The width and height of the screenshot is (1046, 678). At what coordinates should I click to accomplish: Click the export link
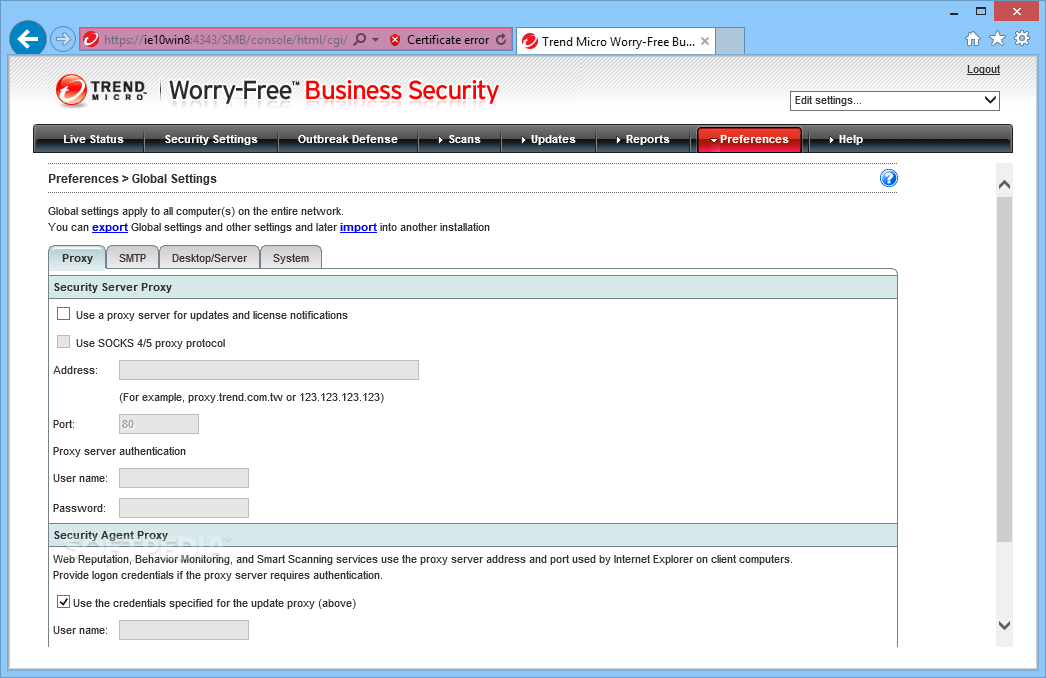[x=110, y=228]
